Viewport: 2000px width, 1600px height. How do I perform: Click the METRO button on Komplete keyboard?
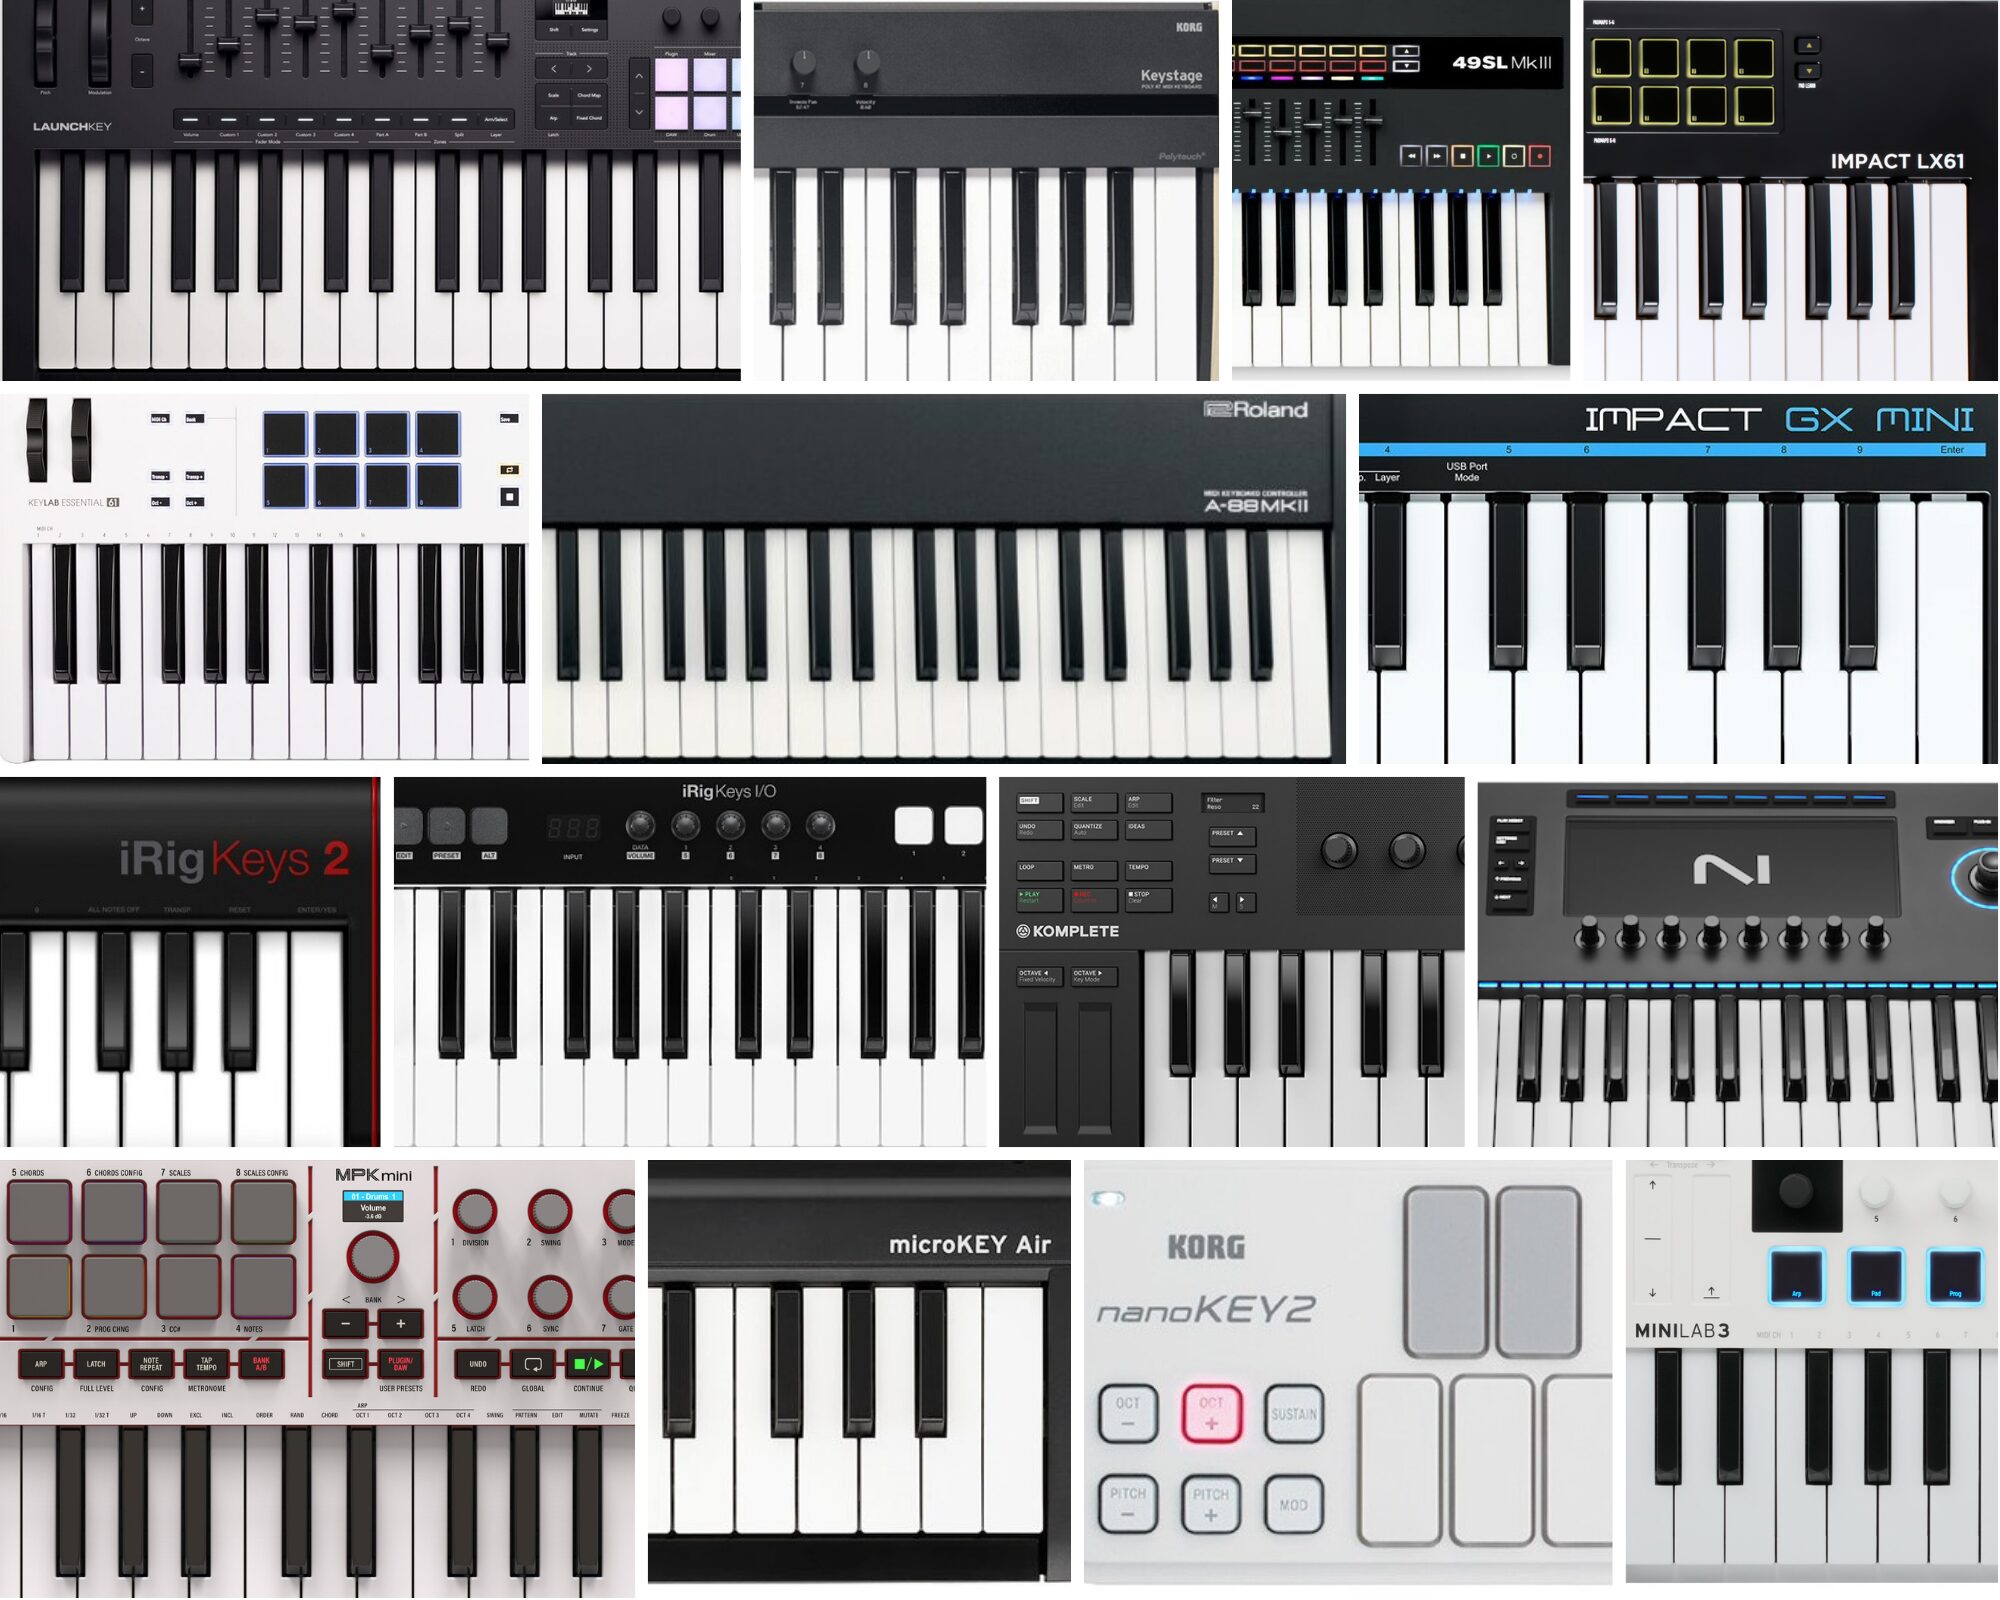1094,870
